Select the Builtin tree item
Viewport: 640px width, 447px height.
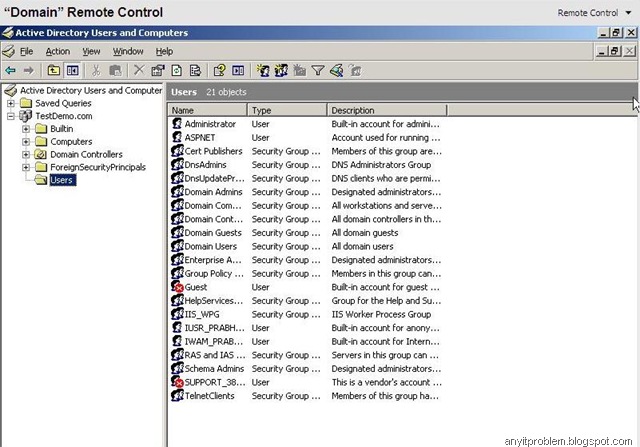pos(62,129)
